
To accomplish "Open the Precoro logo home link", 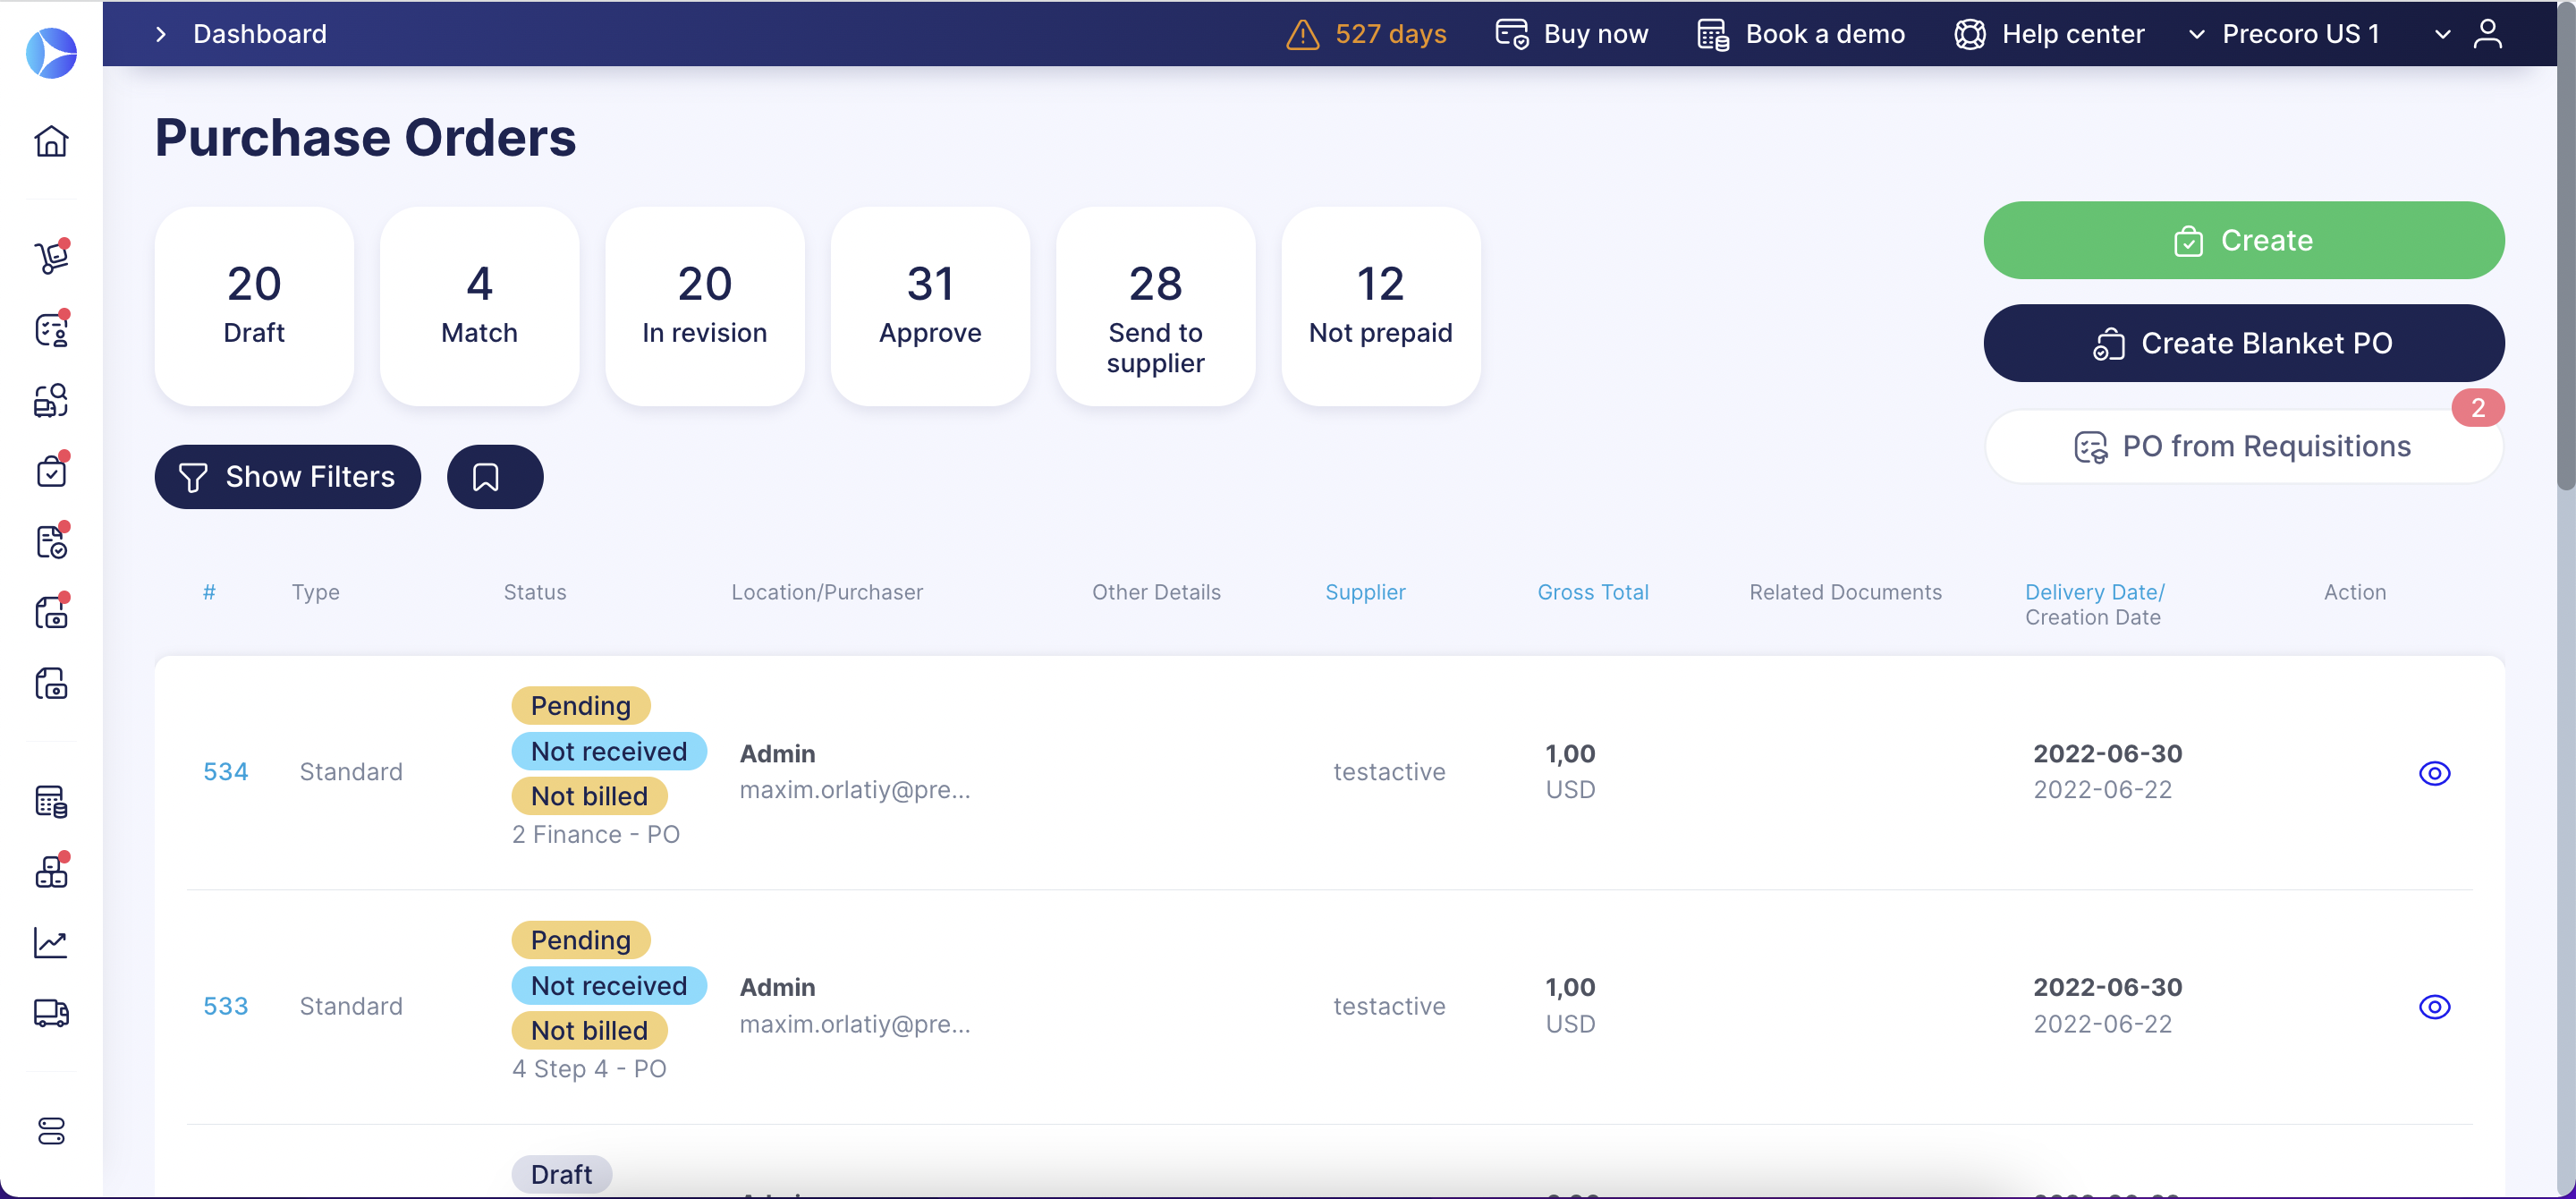I will click(x=51, y=53).
